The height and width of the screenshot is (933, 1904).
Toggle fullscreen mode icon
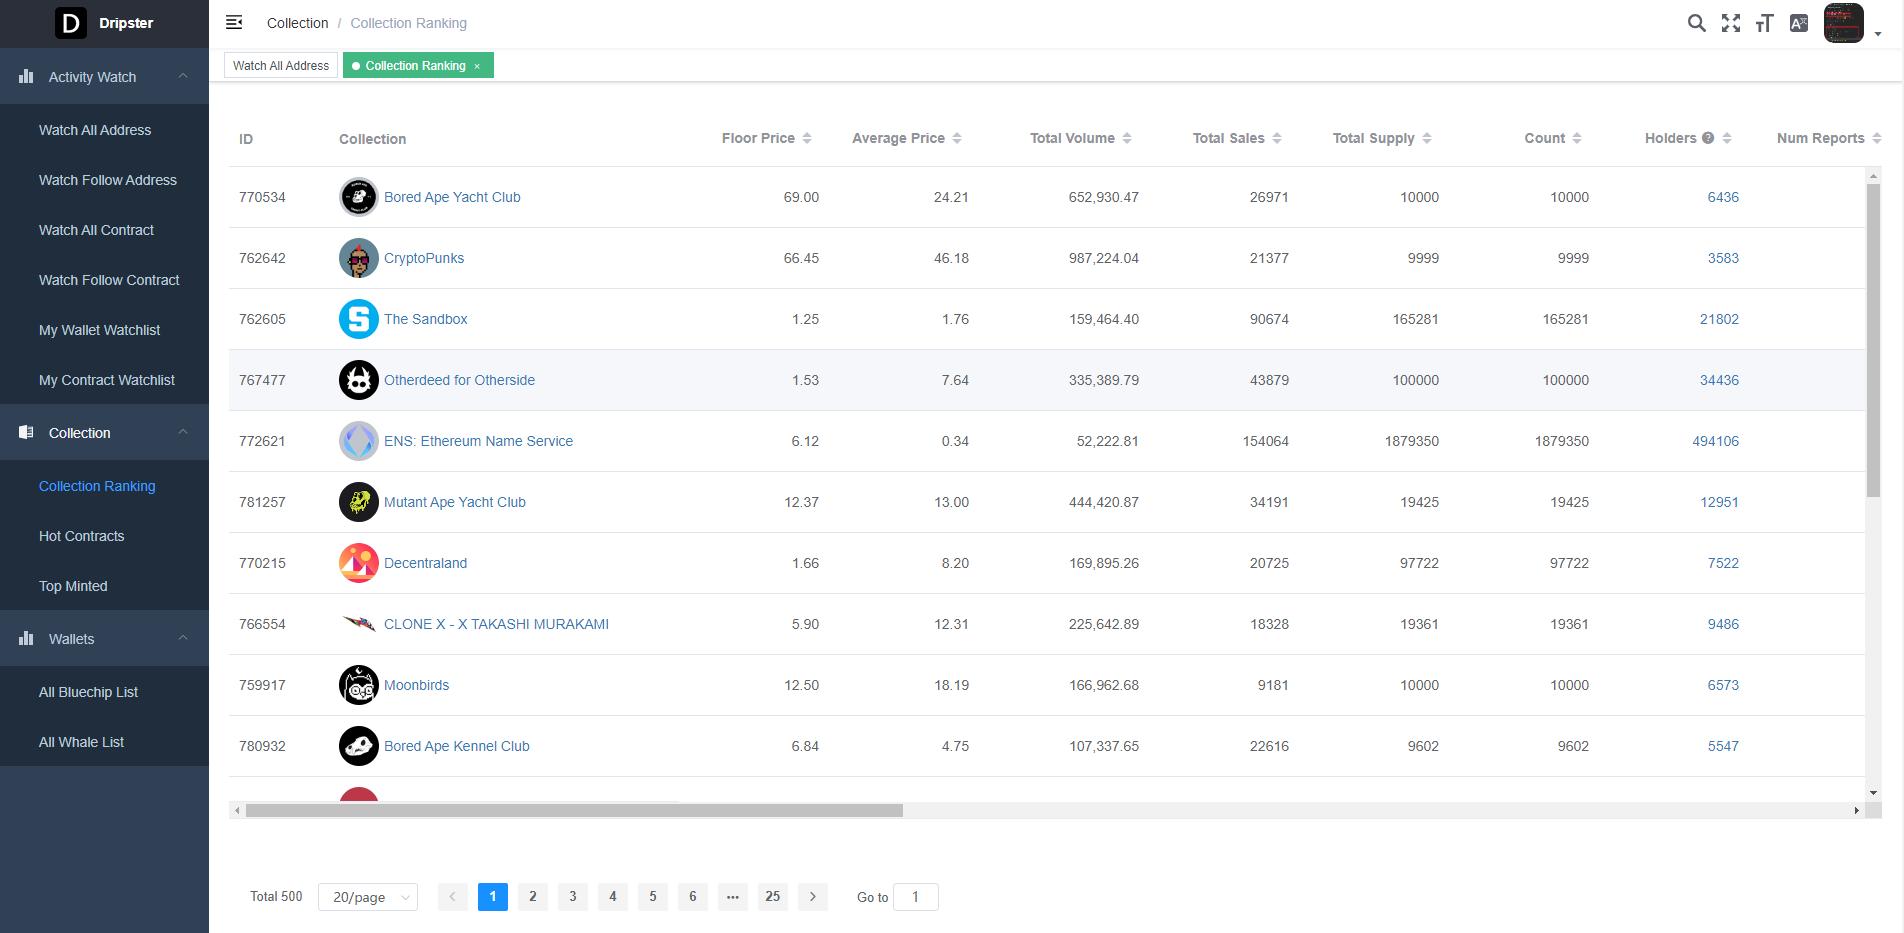1731,23
